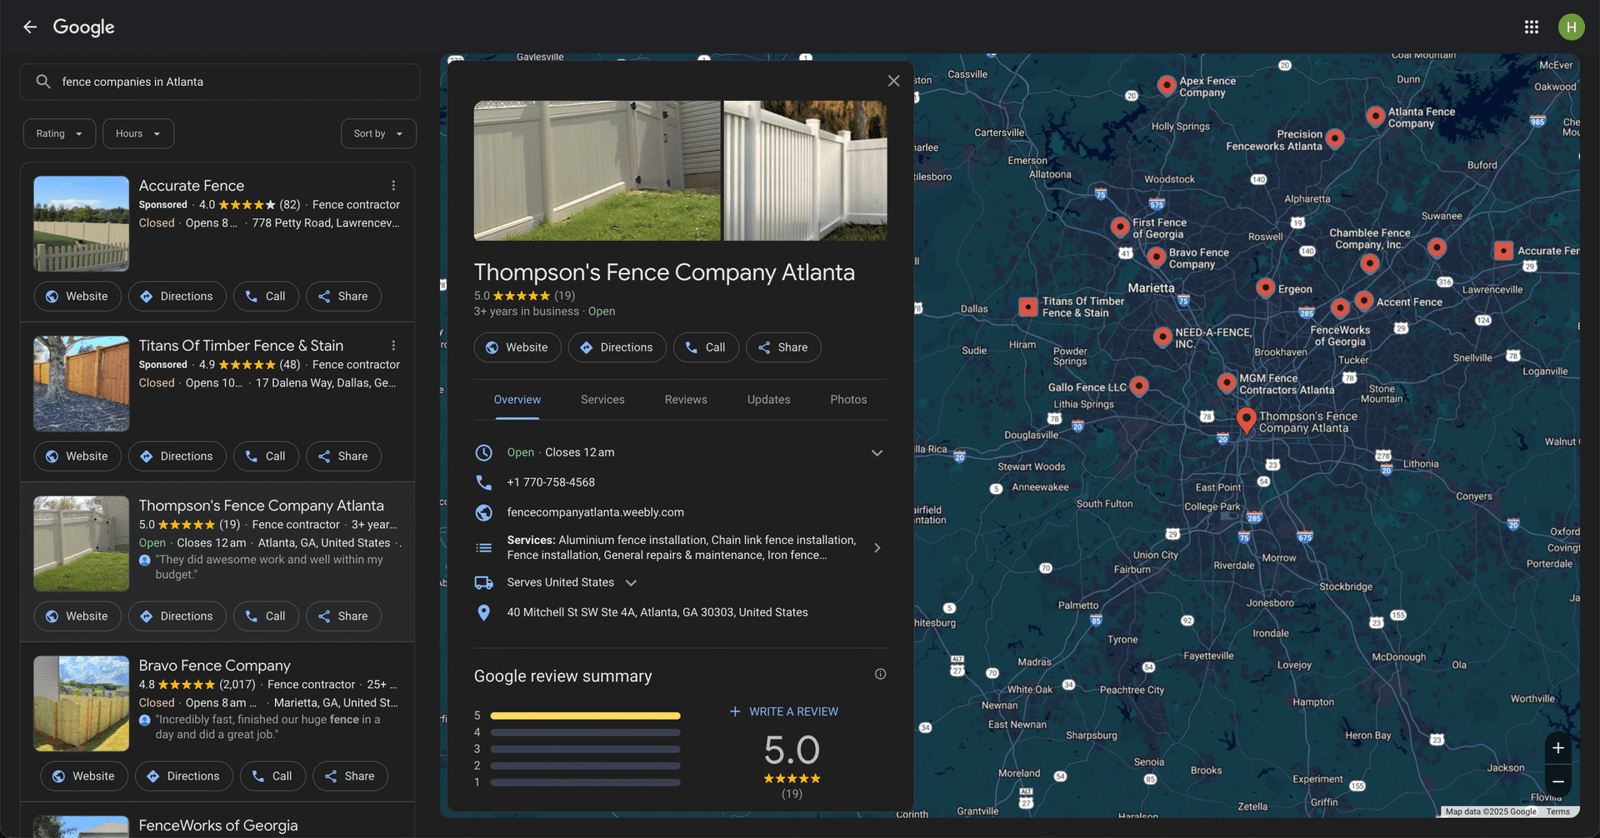Select the MGM Fence Contractors map pin
Screen dimensions: 1600x838
(1227, 382)
